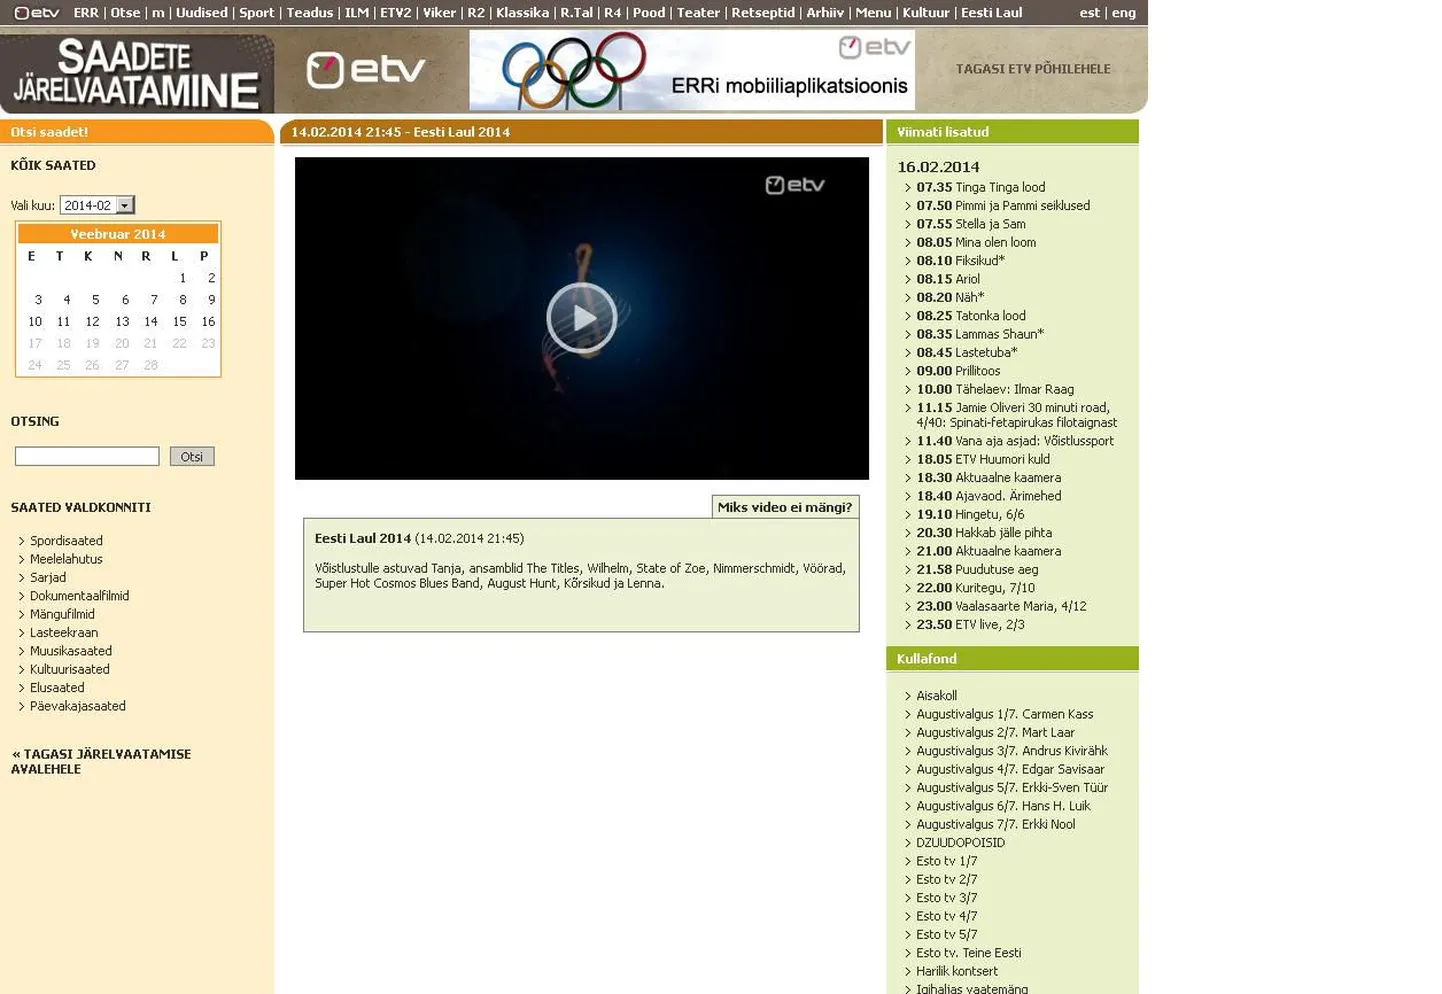Screen dimensions: 1442x994
Task: Open Augustivalgus 7/7. Erkki Nool
Action: click(x=995, y=825)
